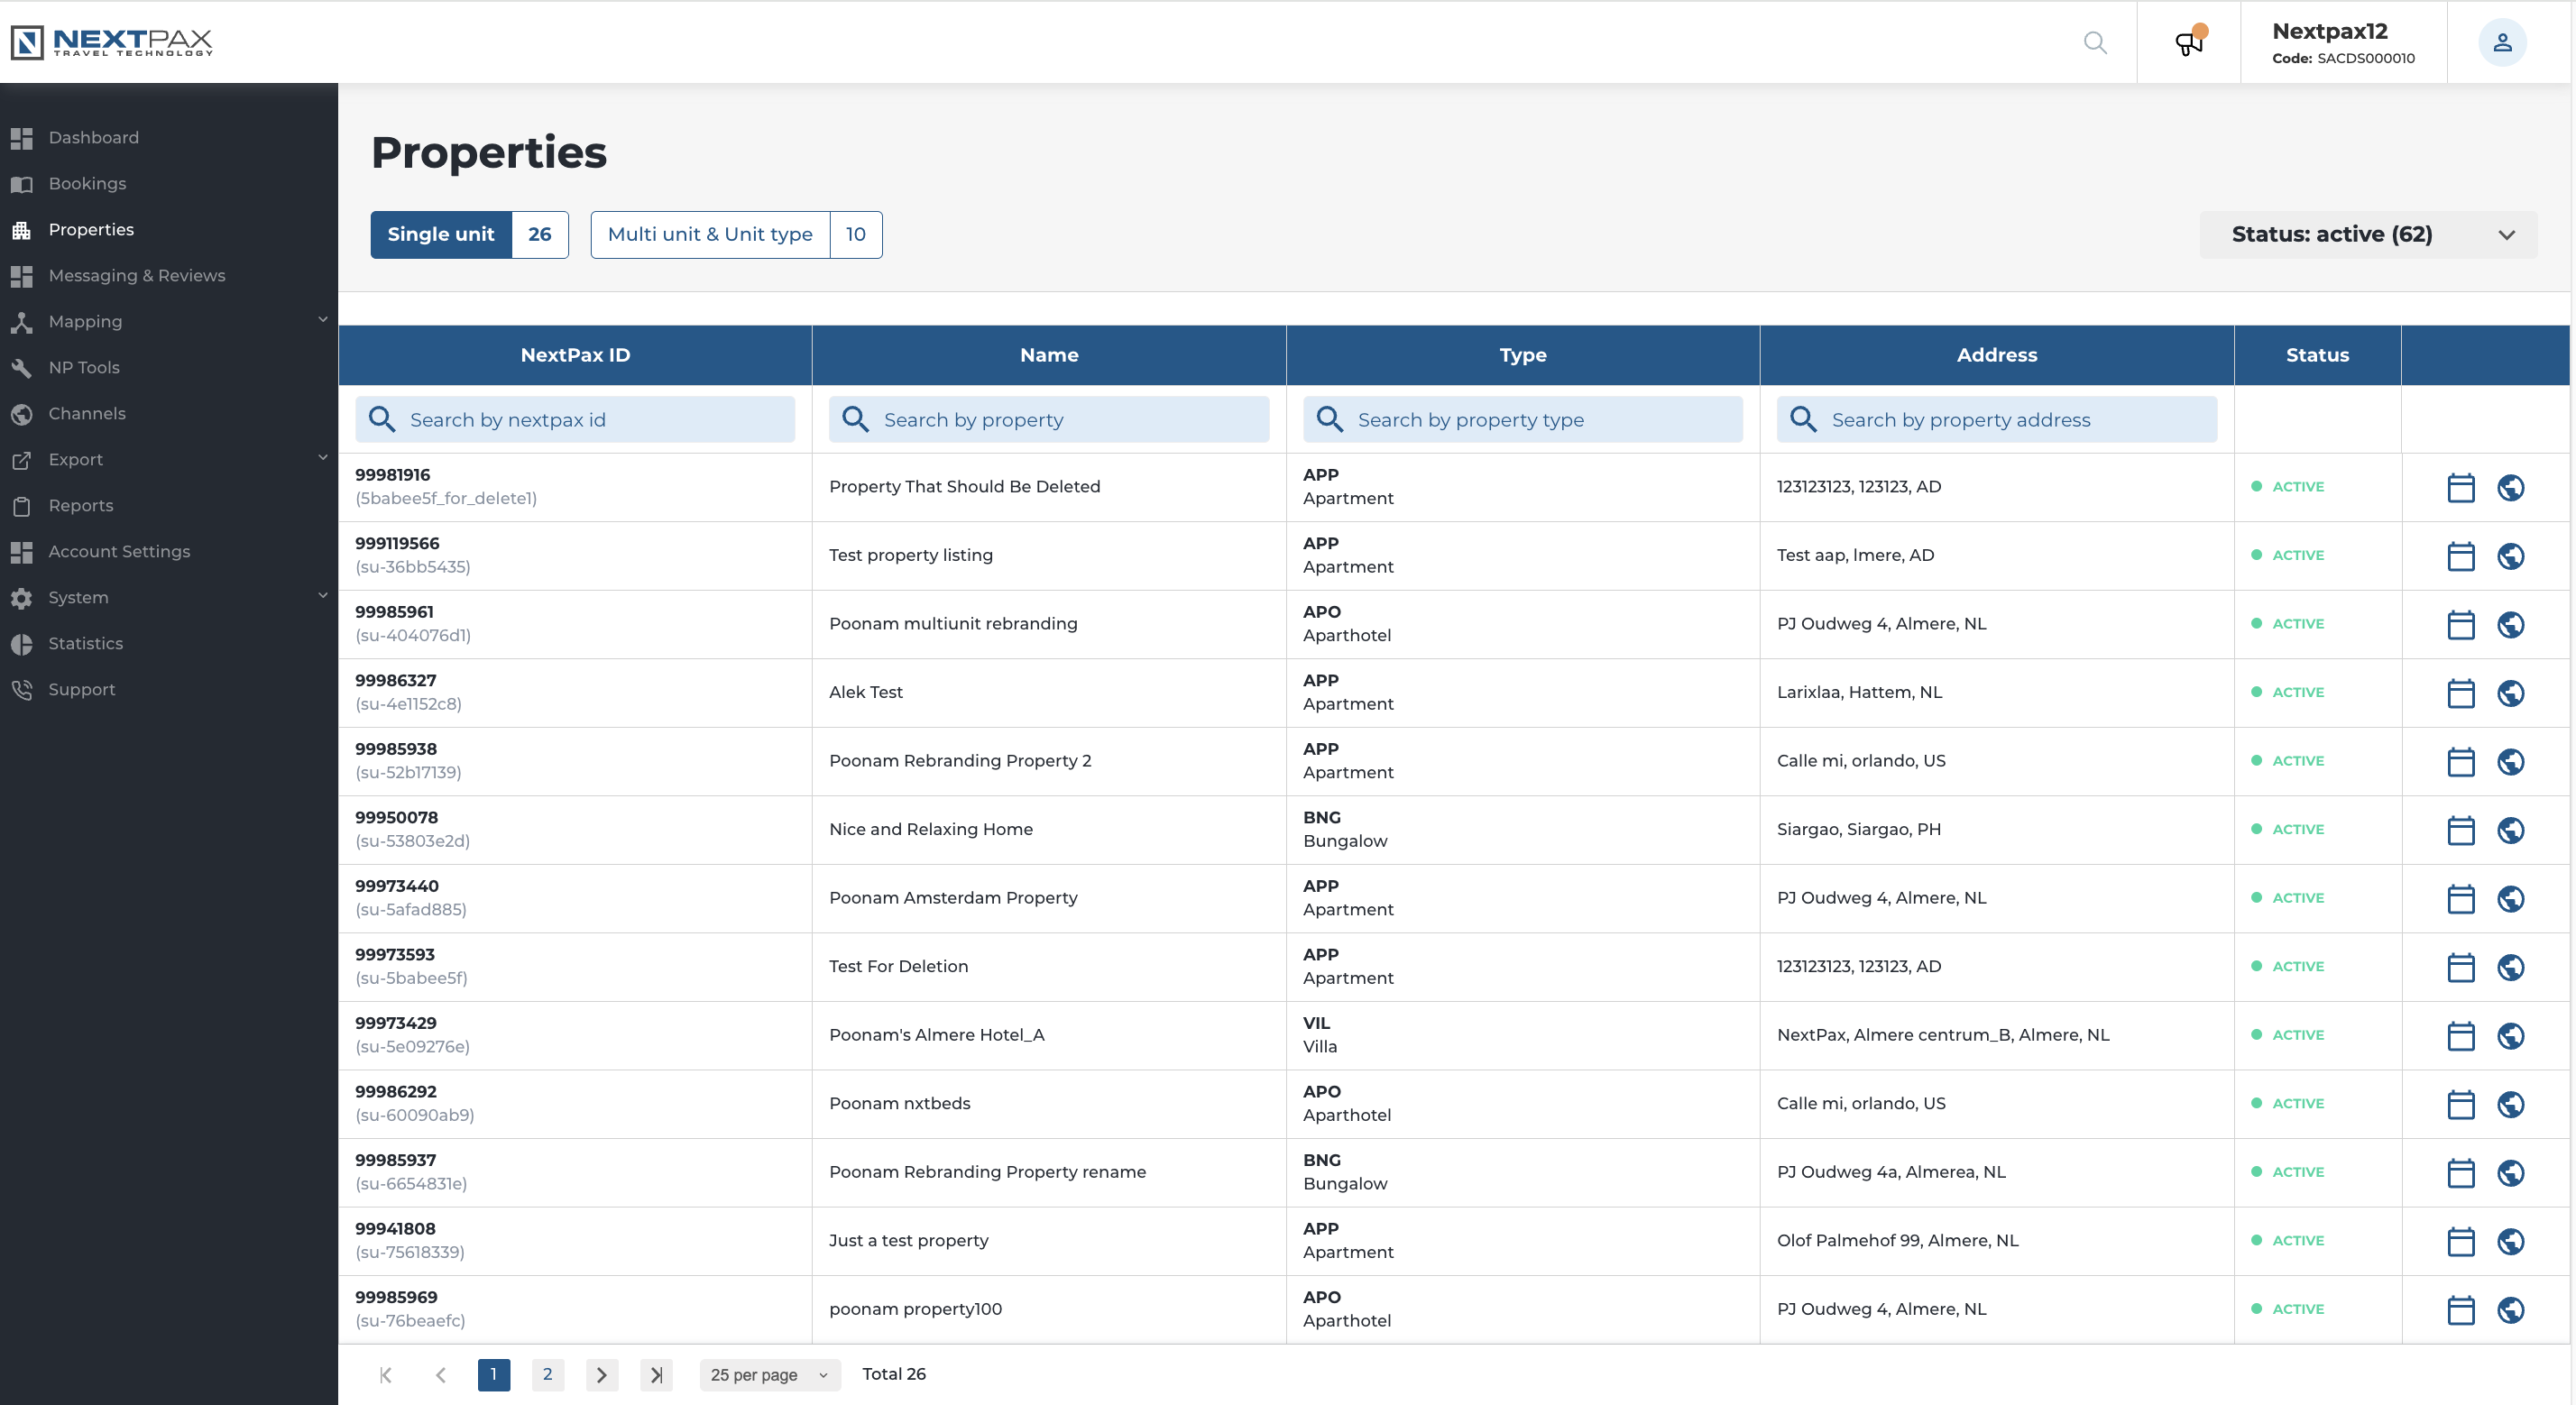Jump to the last page
Screen dimensions: 2576x1405
coord(656,1374)
